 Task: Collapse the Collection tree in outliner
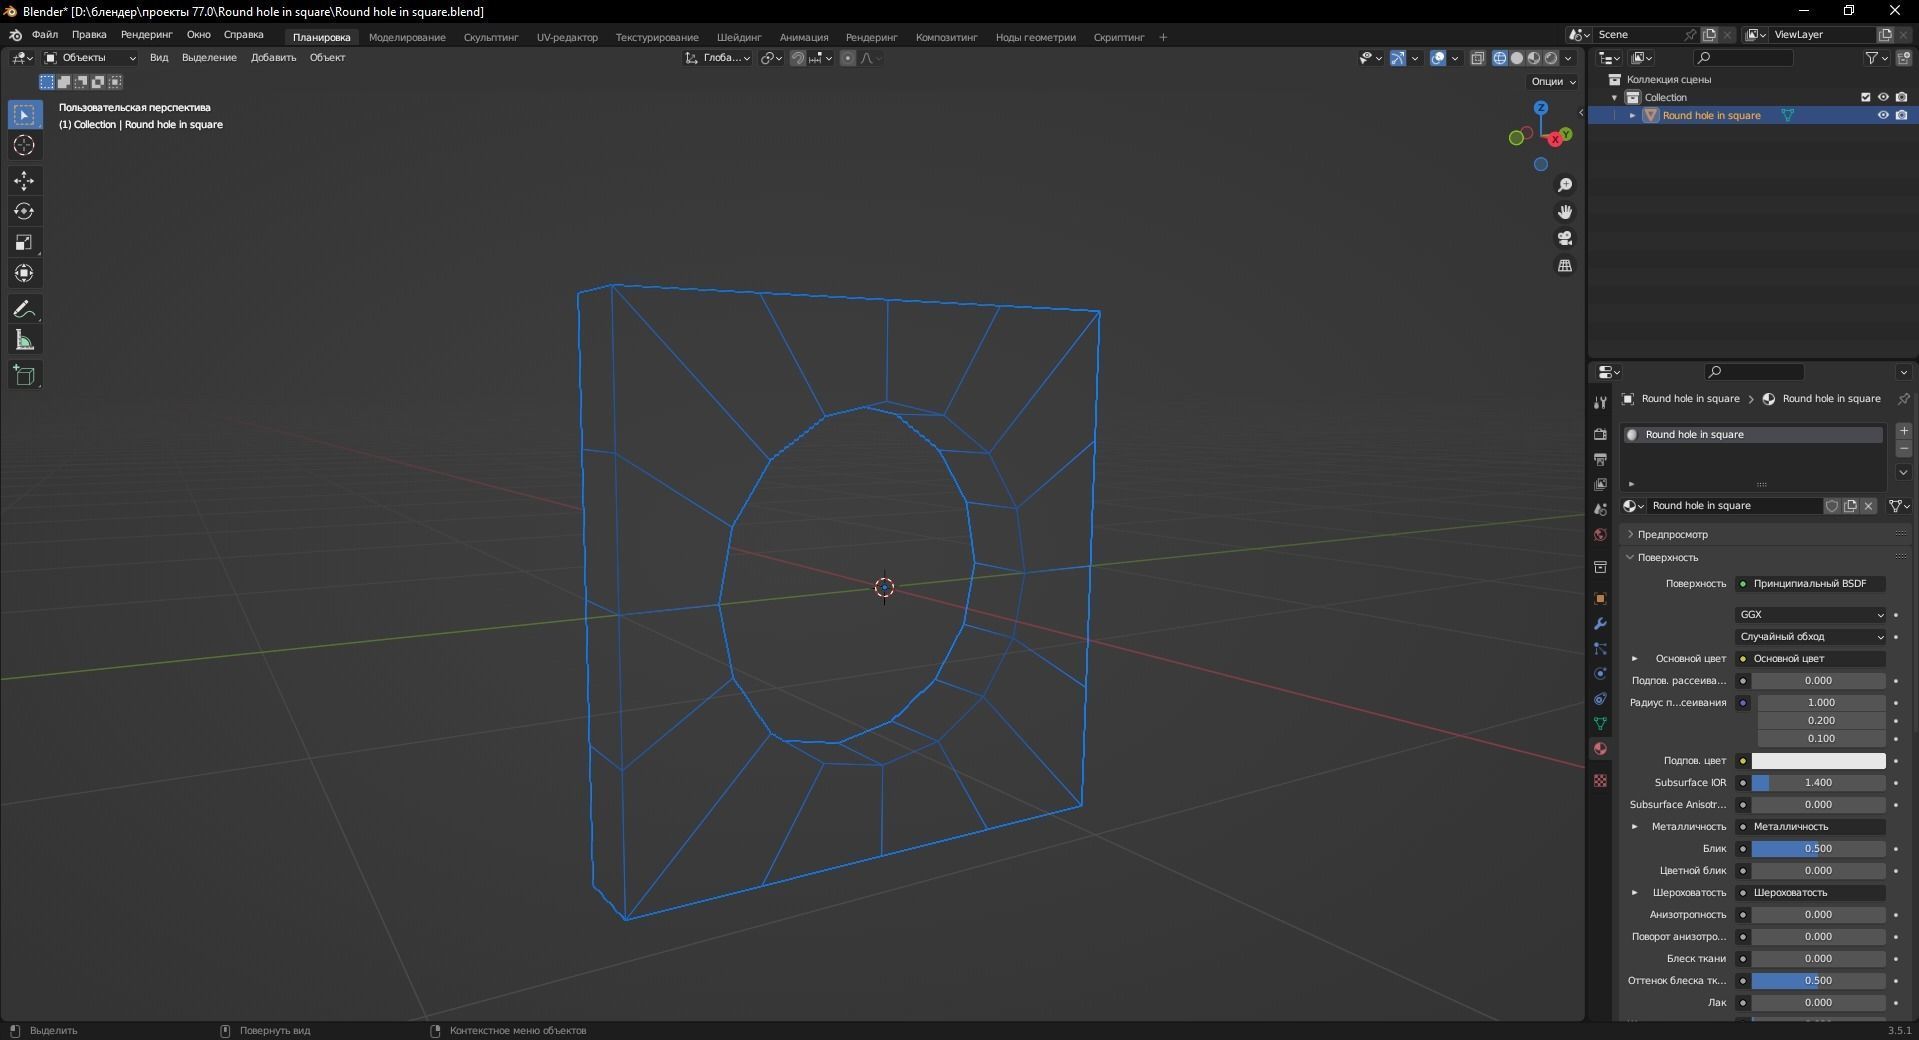(1614, 98)
